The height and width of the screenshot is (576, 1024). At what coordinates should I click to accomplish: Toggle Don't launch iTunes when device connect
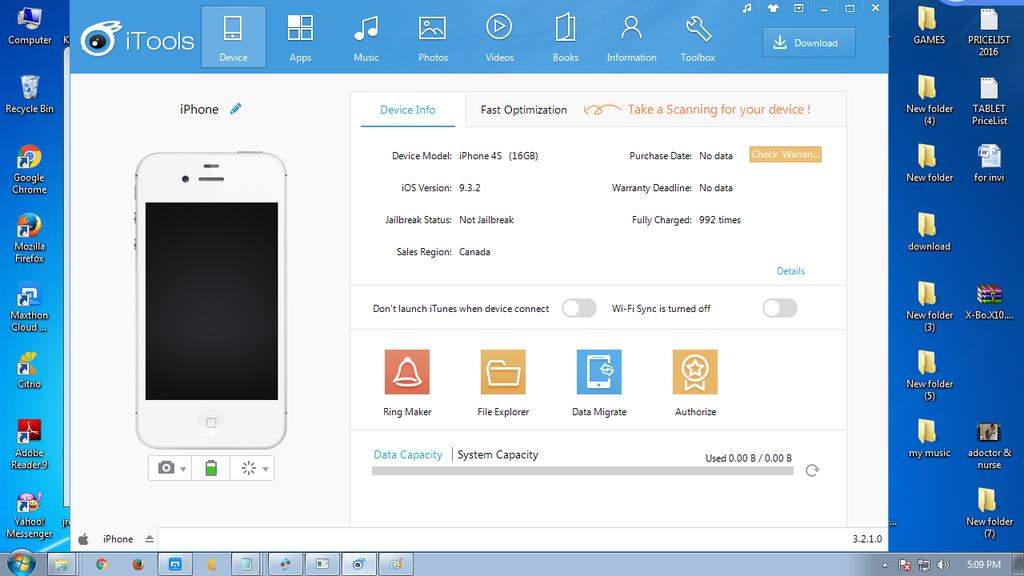(x=579, y=308)
